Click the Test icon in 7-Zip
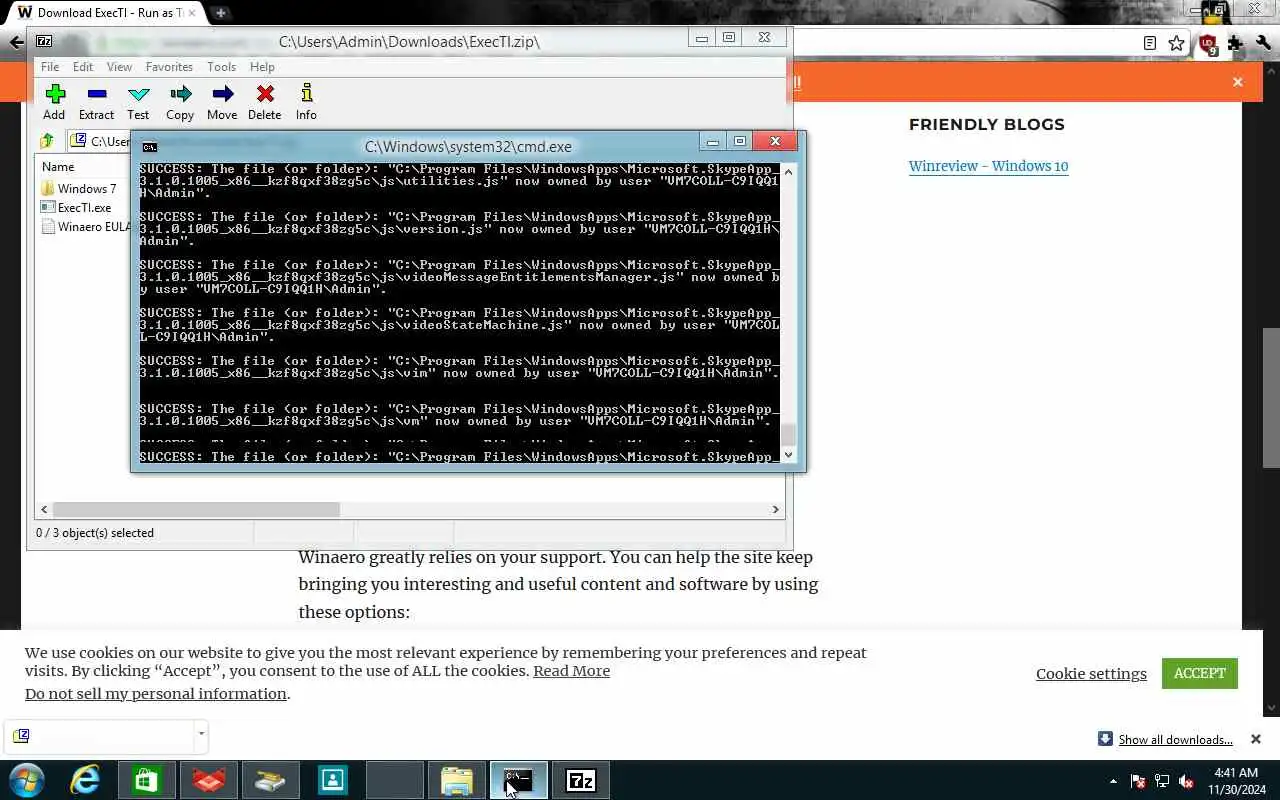 click(x=138, y=94)
